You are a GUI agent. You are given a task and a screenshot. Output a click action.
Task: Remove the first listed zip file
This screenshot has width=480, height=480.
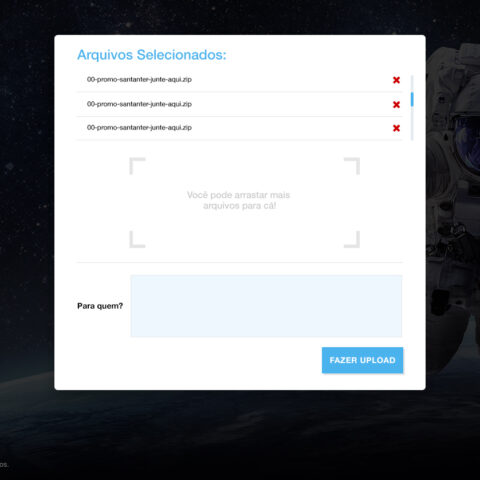396,80
